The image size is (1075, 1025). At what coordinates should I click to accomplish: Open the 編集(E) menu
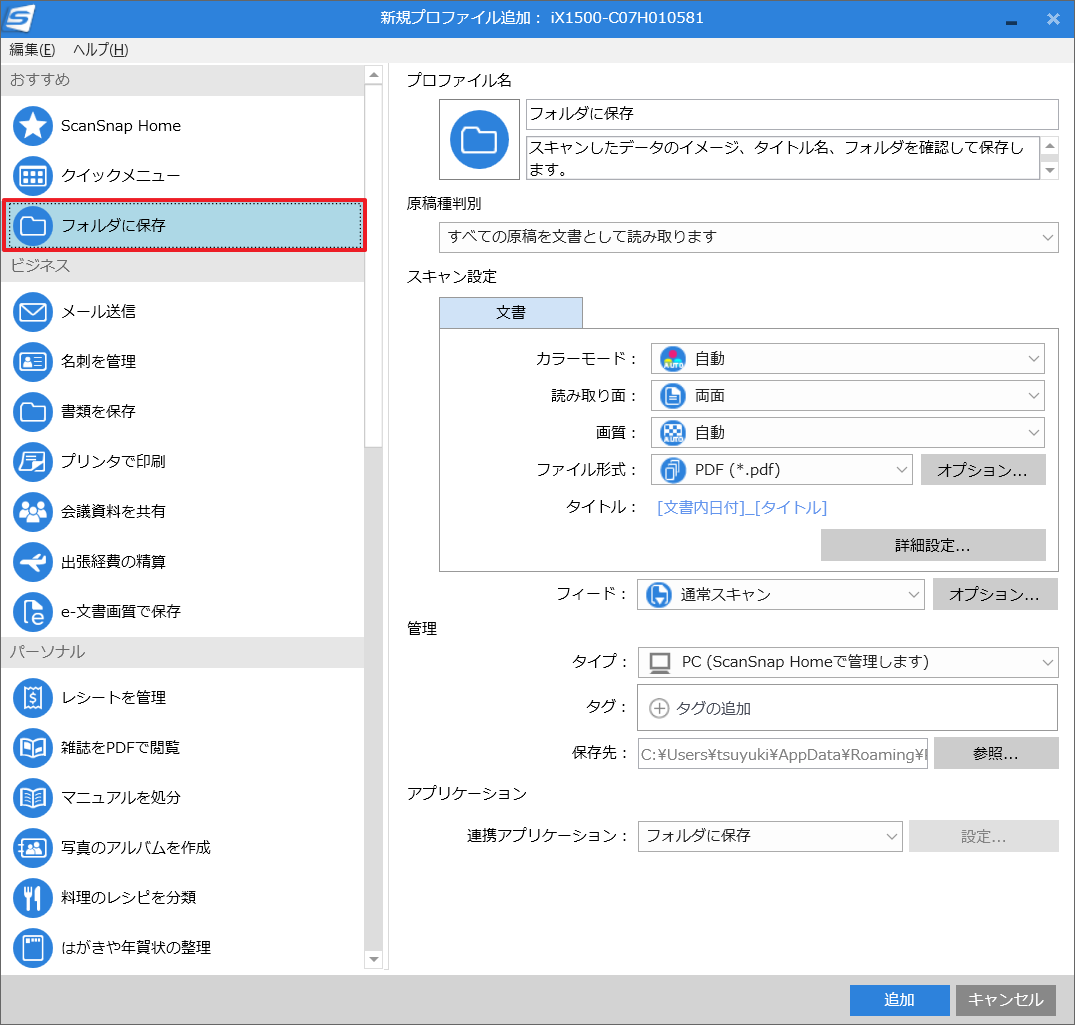point(32,50)
